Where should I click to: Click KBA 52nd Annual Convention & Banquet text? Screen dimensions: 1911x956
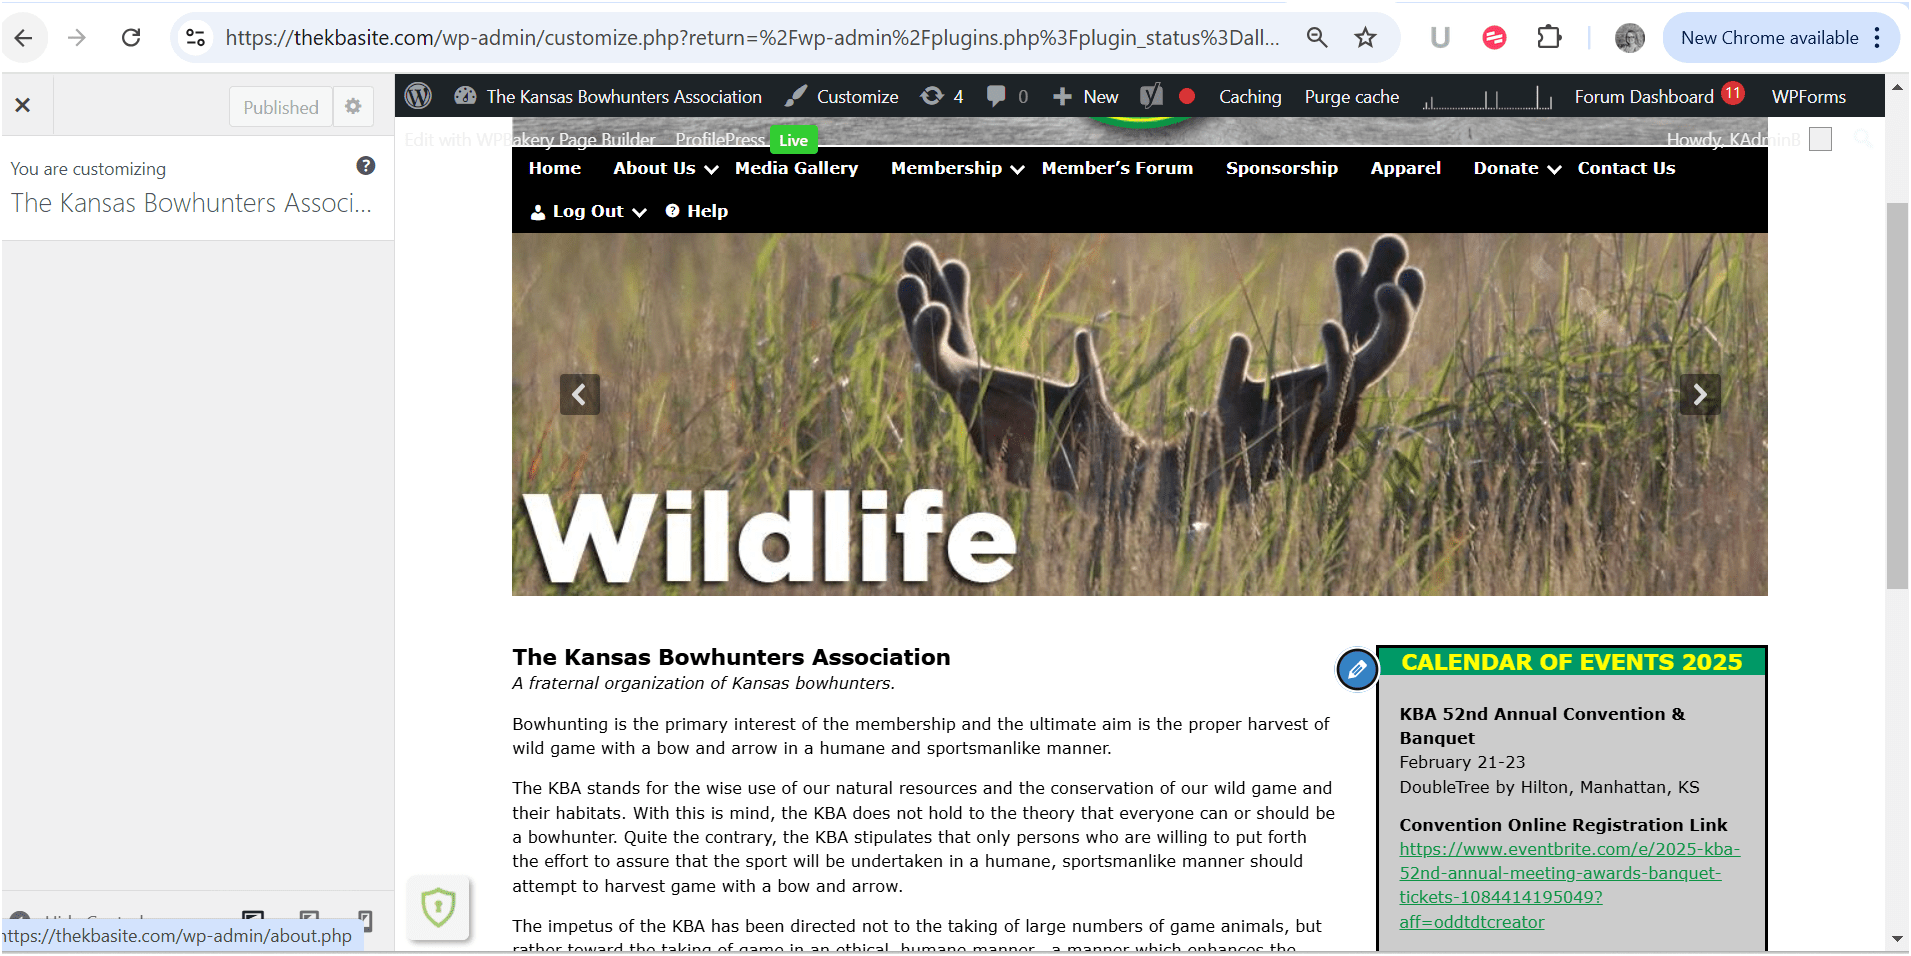pos(1542,726)
